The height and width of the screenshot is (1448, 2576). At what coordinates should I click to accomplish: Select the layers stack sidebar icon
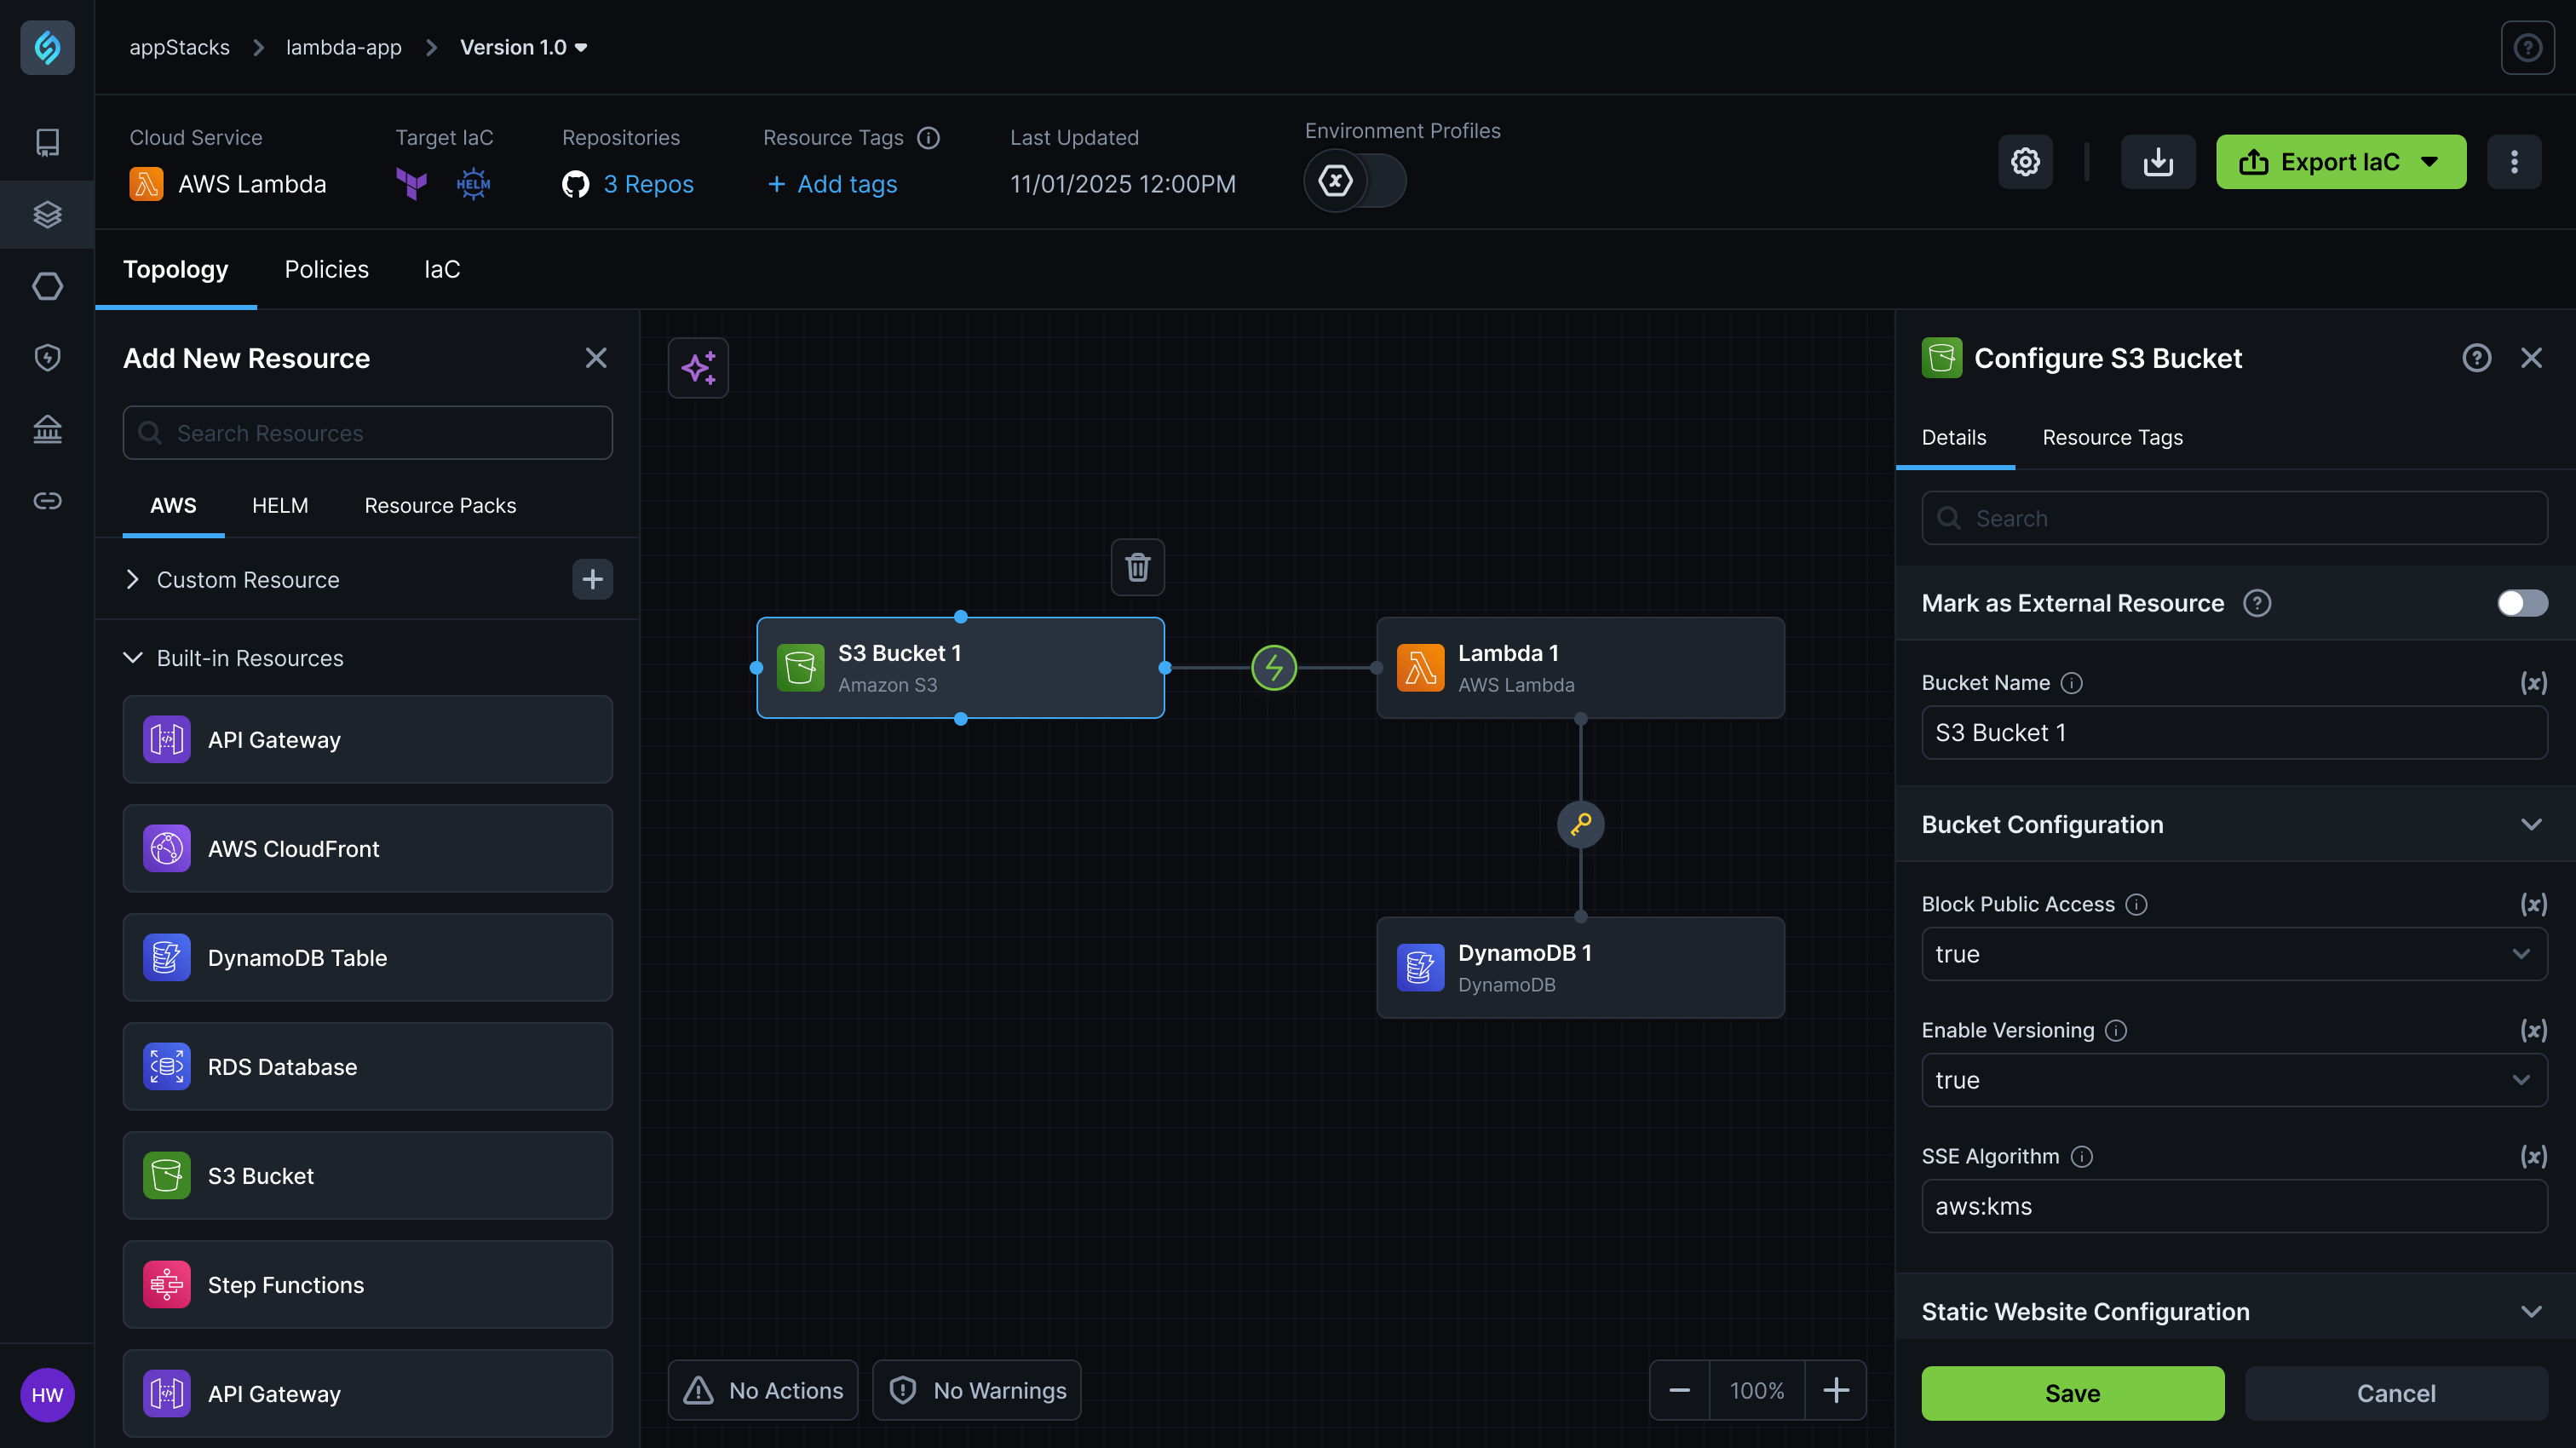47,214
